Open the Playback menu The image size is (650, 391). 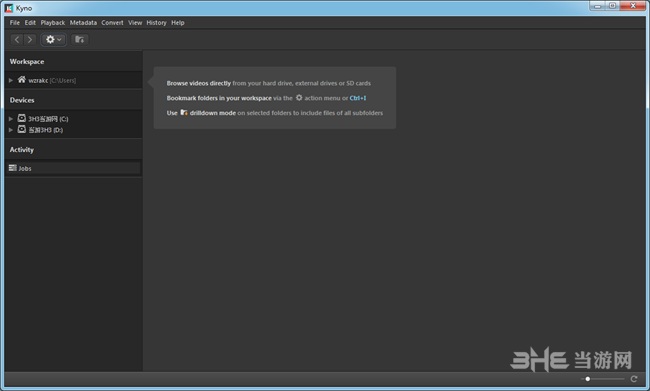[53, 23]
